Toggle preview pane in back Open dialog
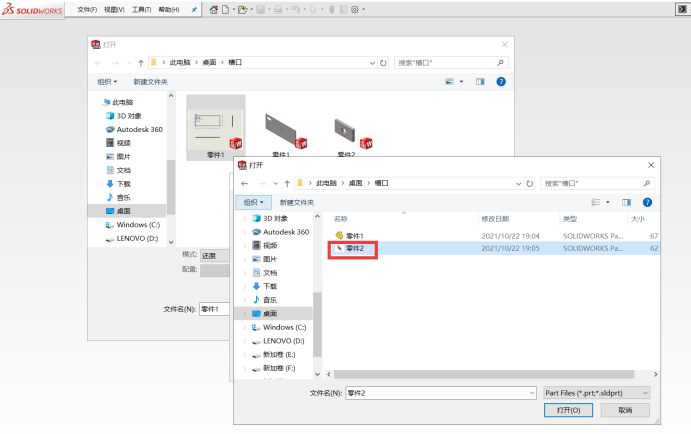 (480, 82)
